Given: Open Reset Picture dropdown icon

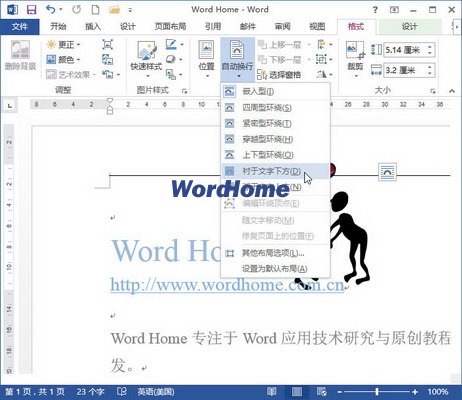Looking at the screenshot, I should pos(111,74).
